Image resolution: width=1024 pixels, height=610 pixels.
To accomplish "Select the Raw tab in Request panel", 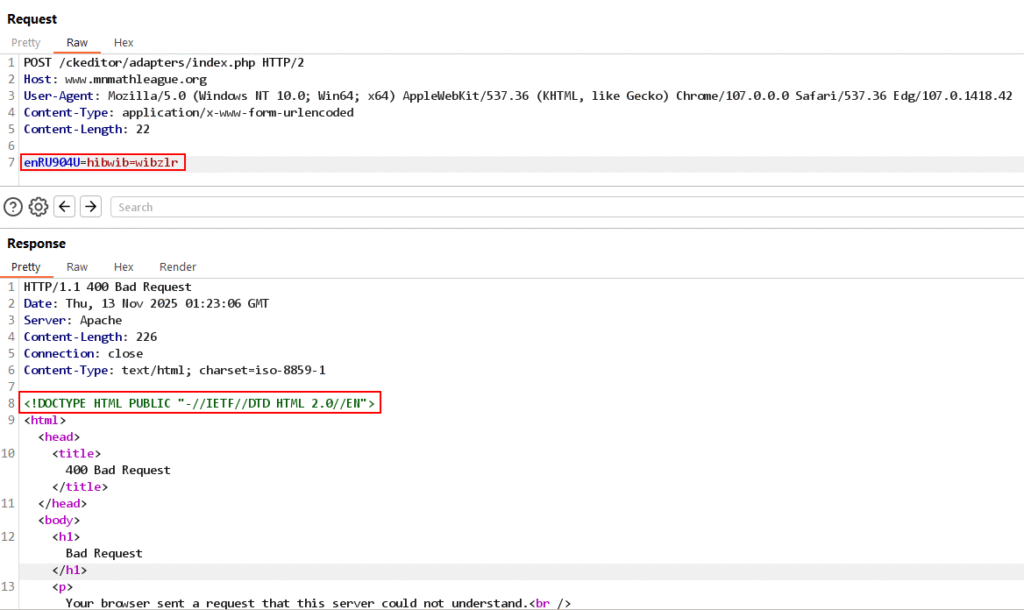I will pos(77,43).
